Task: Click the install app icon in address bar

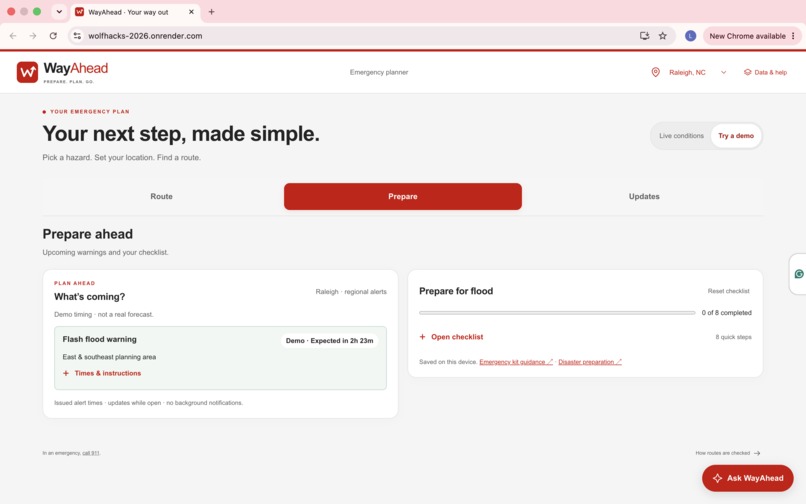Action: point(644,36)
